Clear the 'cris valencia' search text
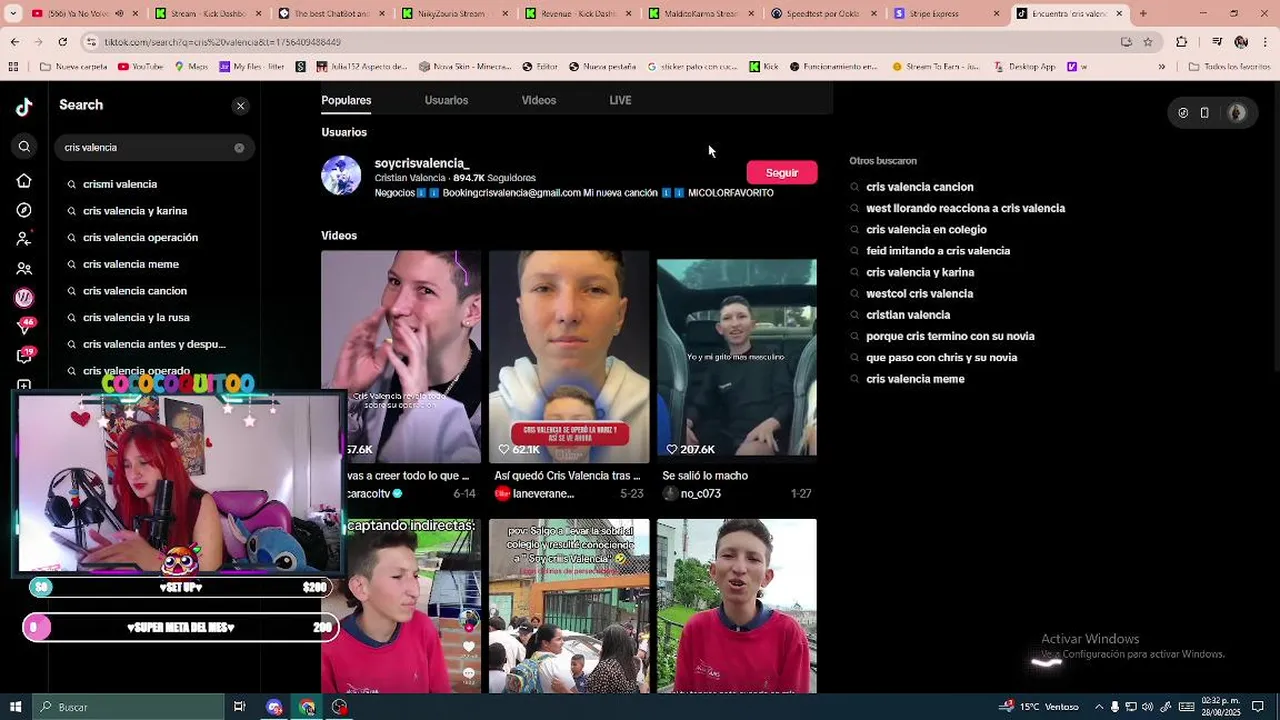The image size is (1280, 720). [239, 148]
